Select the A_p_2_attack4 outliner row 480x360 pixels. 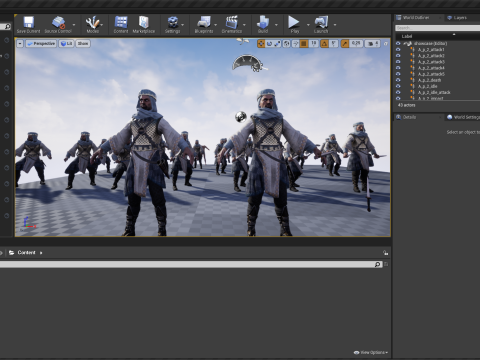click(x=438, y=68)
